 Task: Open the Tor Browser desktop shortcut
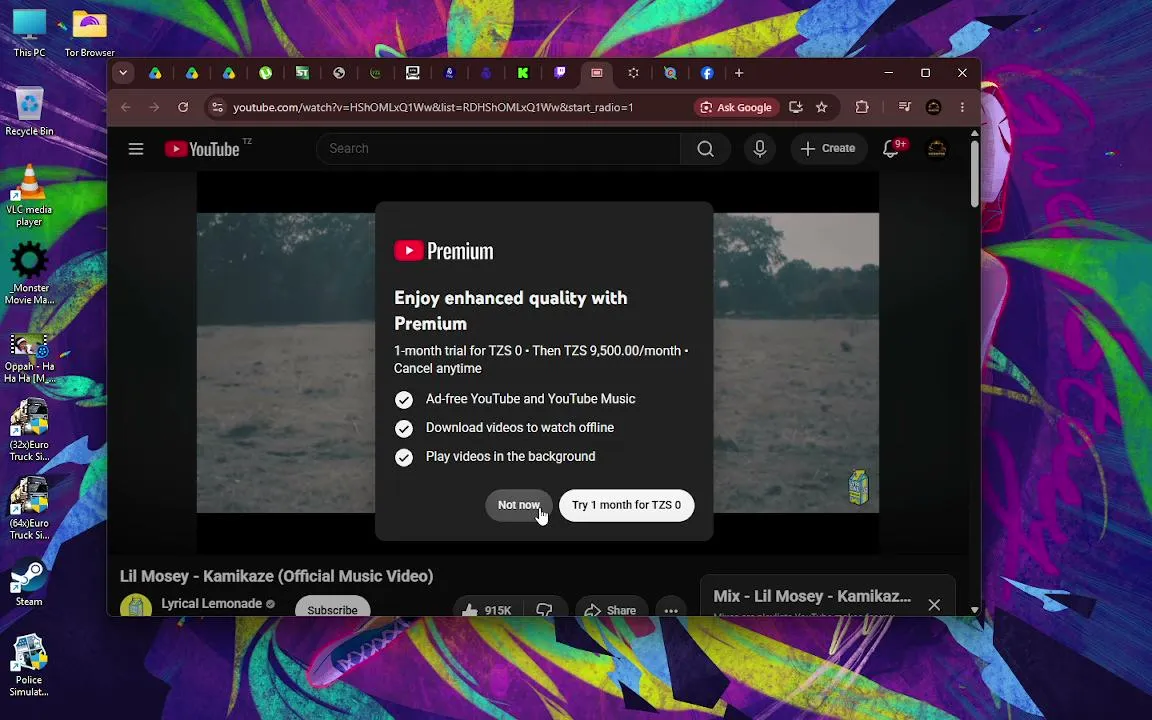(90, 33)
